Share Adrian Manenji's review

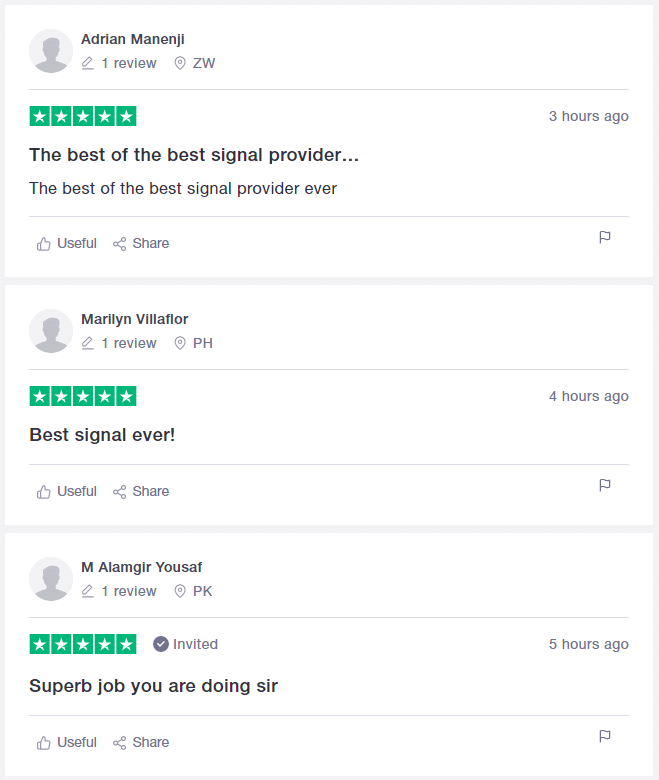click(x=141, y=243)
